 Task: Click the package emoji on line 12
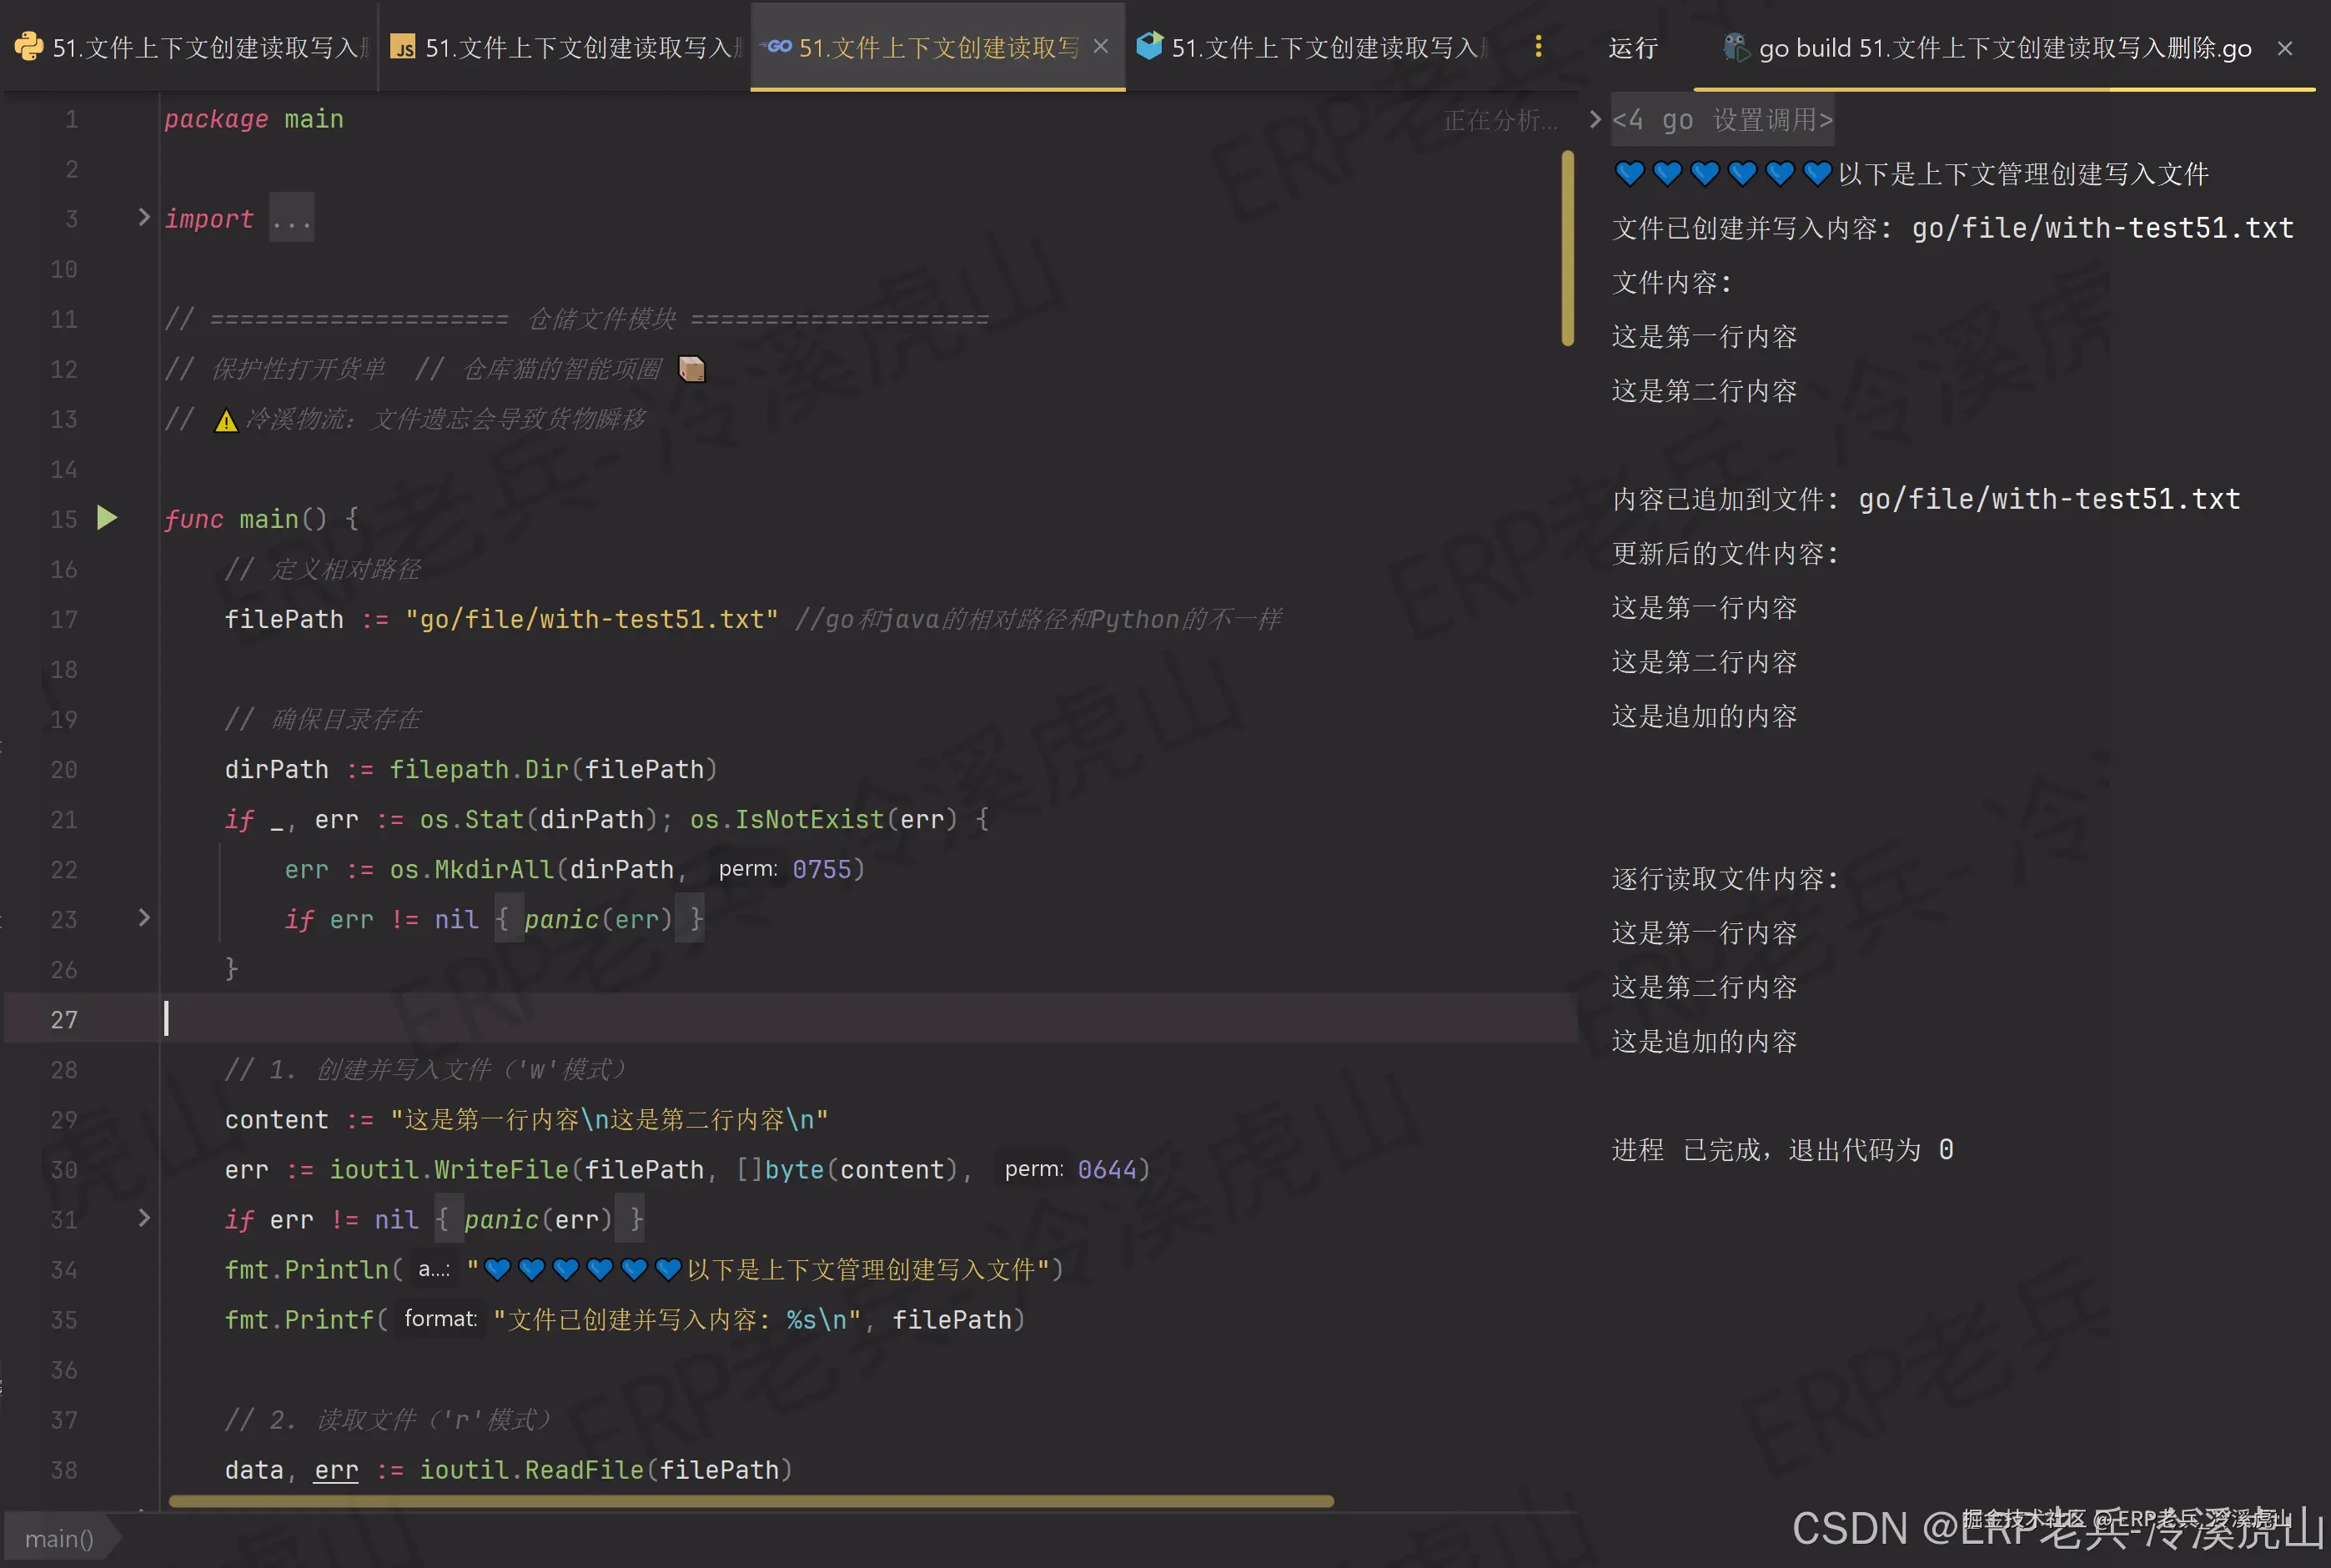[692, 369]
